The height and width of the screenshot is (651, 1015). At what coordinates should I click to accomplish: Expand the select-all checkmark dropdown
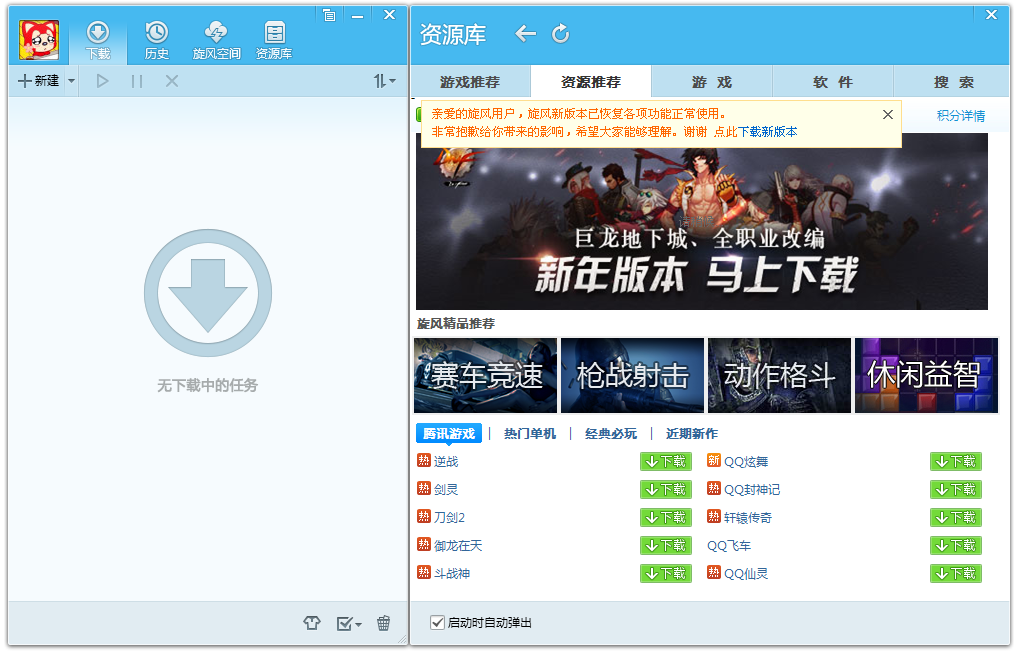click(349, 623)
